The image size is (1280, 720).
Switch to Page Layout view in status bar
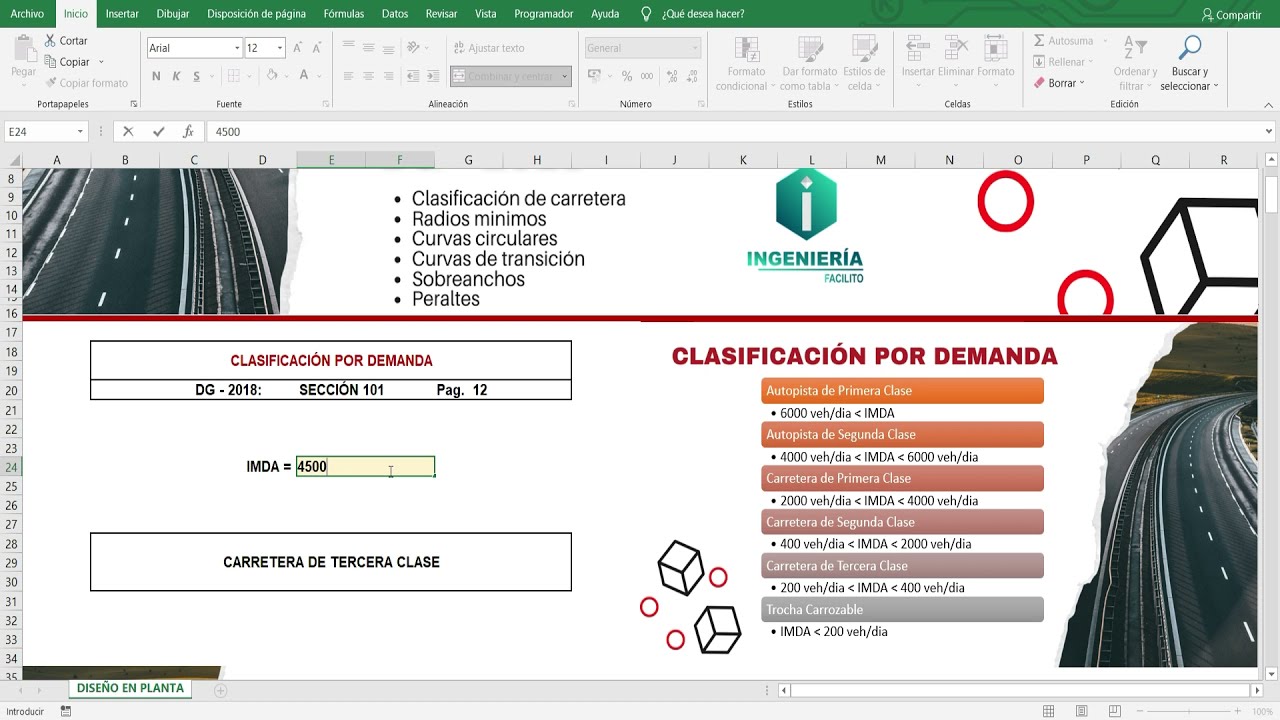tap(1081, 711)
